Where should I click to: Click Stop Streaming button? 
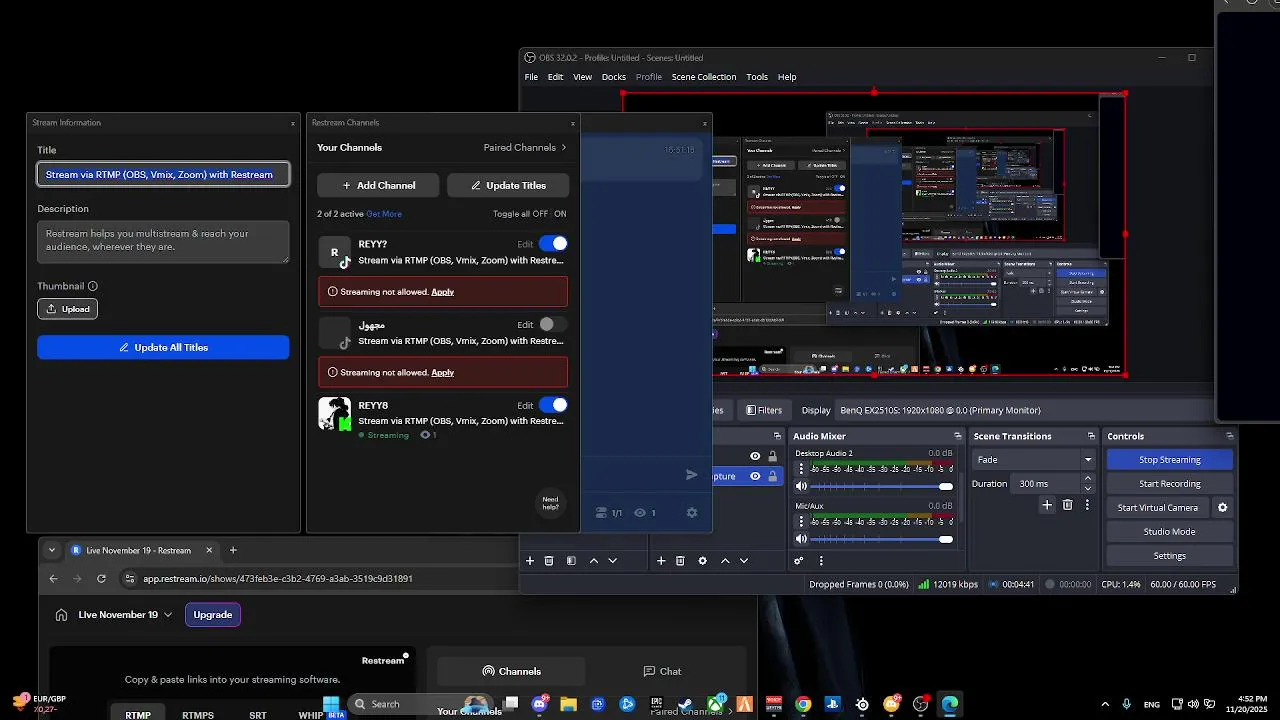[x=1170, y=460]
